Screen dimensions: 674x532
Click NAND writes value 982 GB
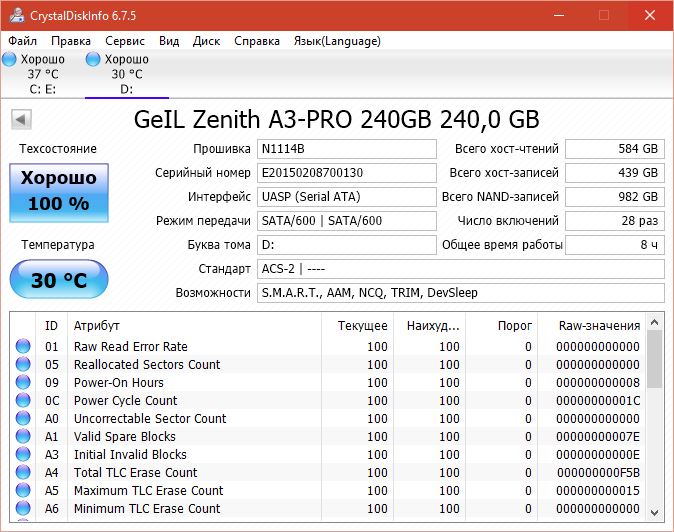tap(615, 197)
